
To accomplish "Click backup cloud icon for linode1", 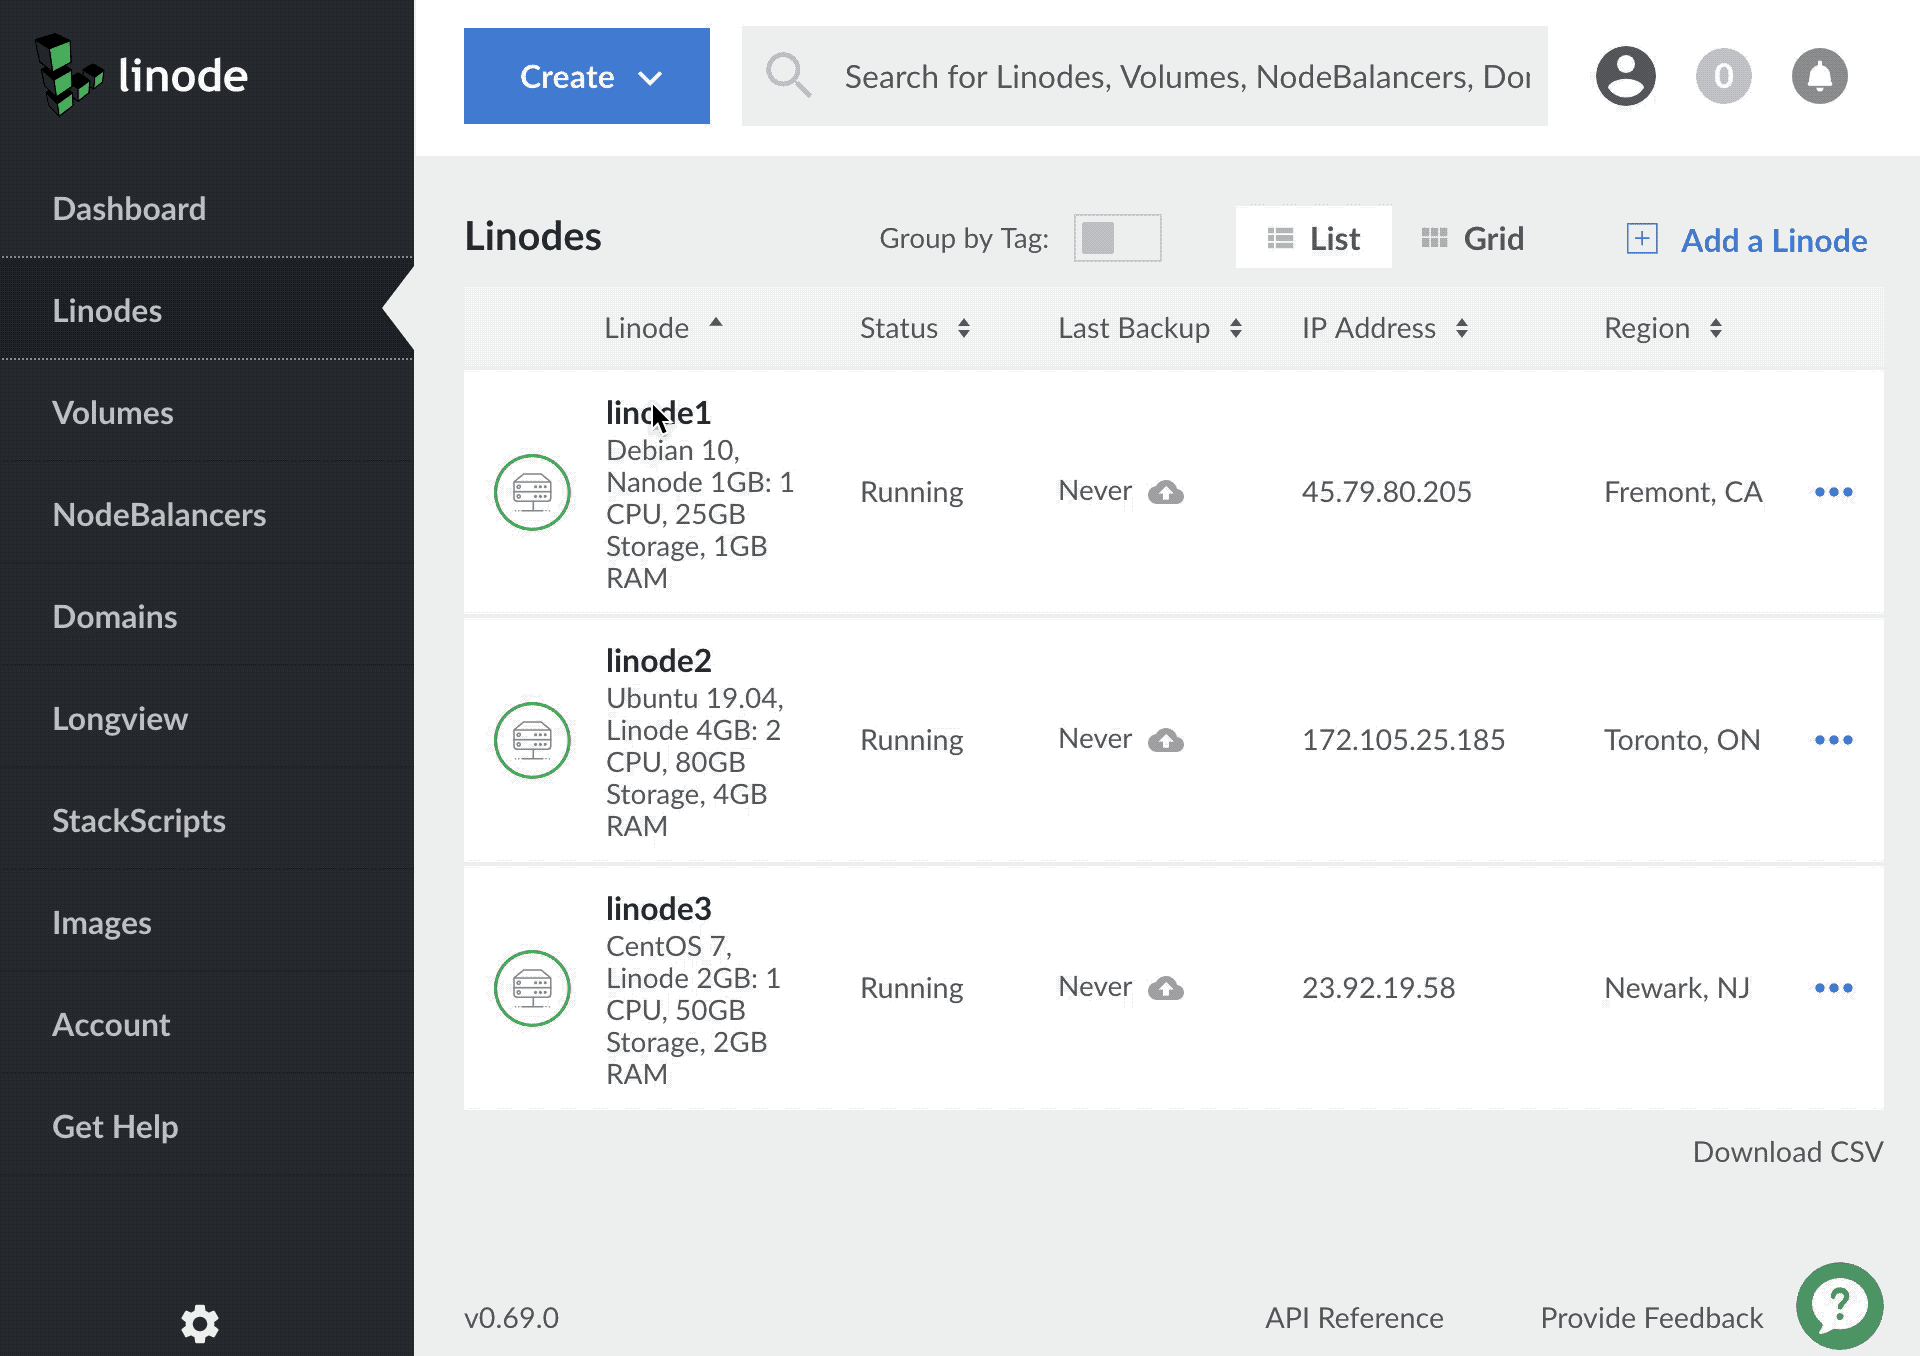I will click(1165, 492).
